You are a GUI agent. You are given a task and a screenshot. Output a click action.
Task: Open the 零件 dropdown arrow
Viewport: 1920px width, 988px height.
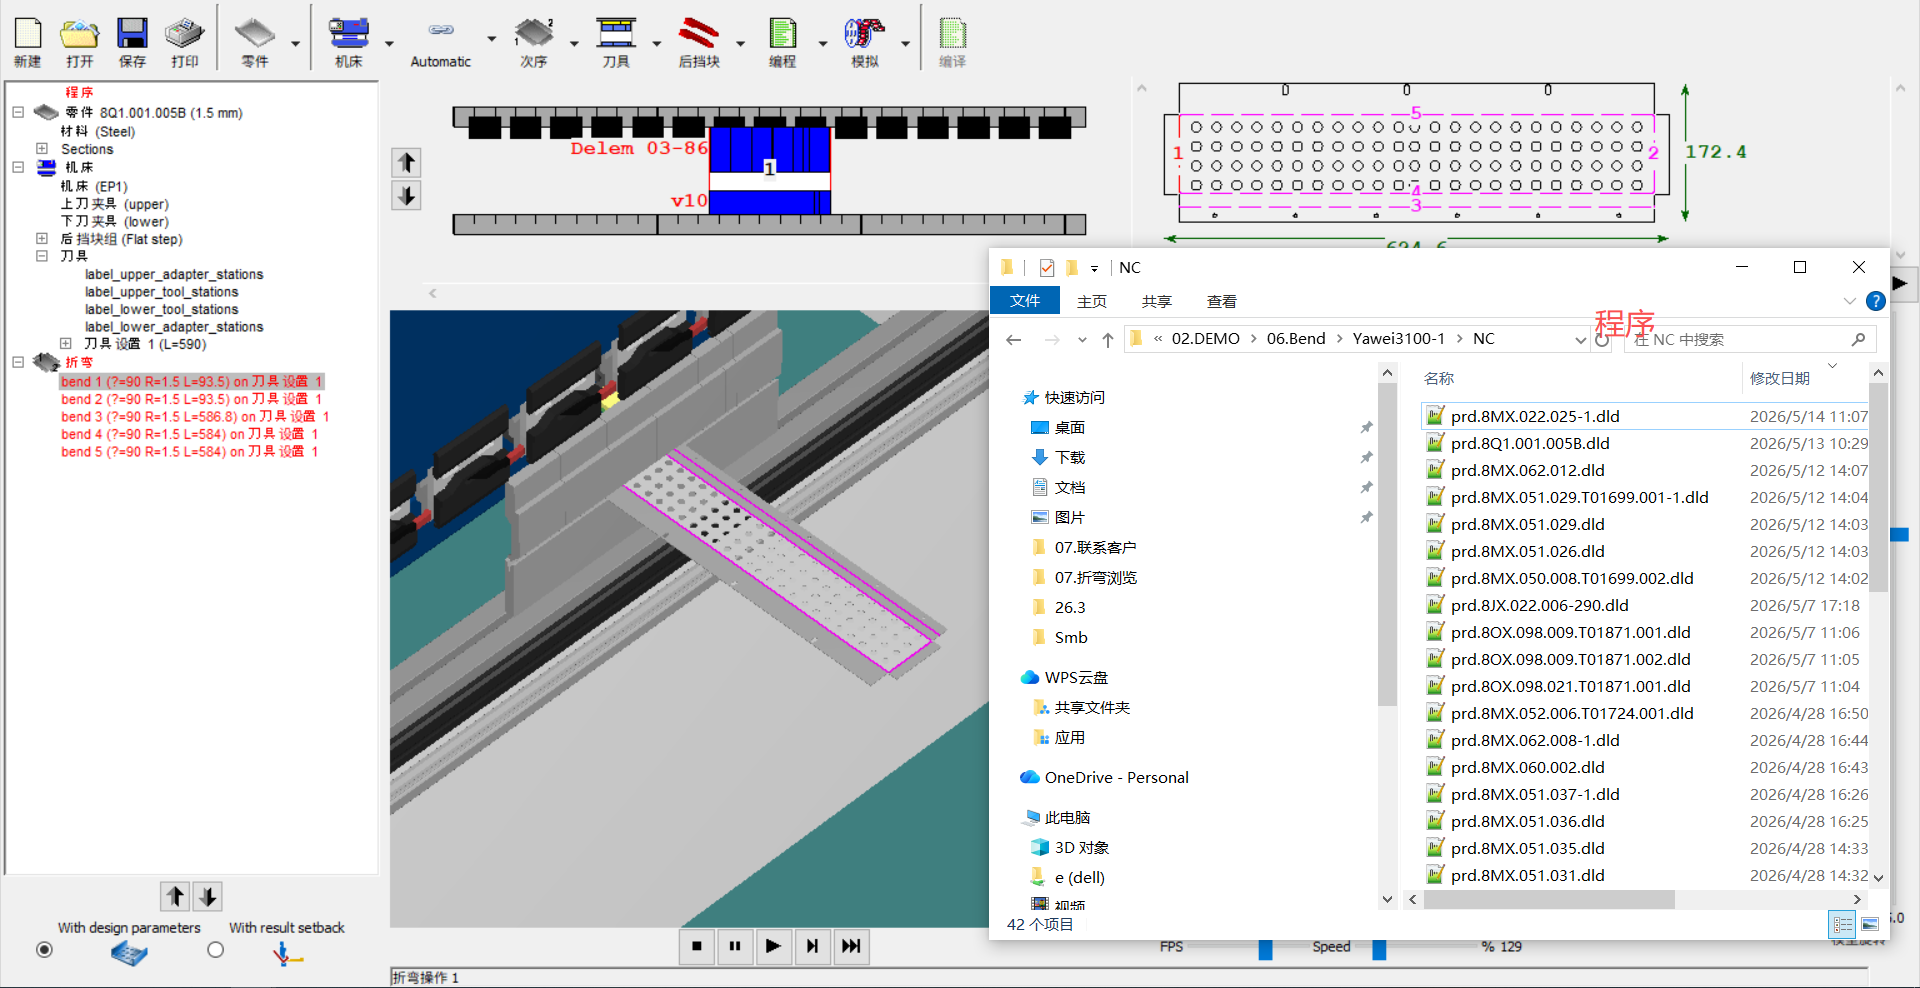pyautogui.click(x=295, y=43)
